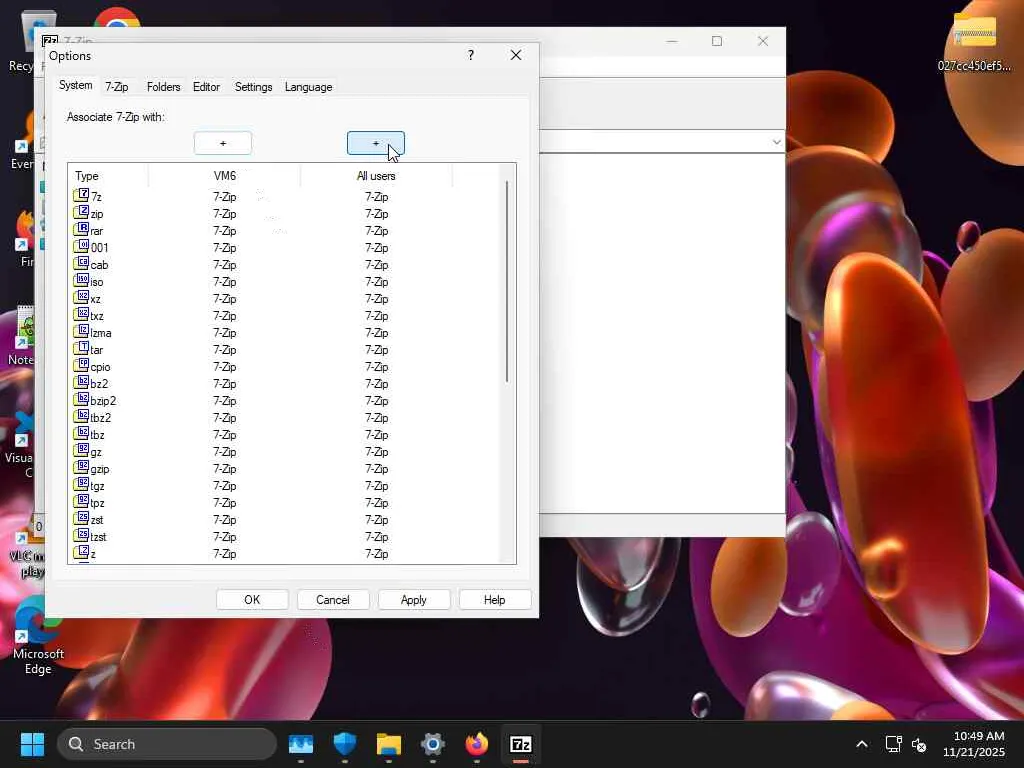Screen dimensions: 1024x768
Task: Click the All users 7-Zip cell for rar
Action: click(376, 231)
